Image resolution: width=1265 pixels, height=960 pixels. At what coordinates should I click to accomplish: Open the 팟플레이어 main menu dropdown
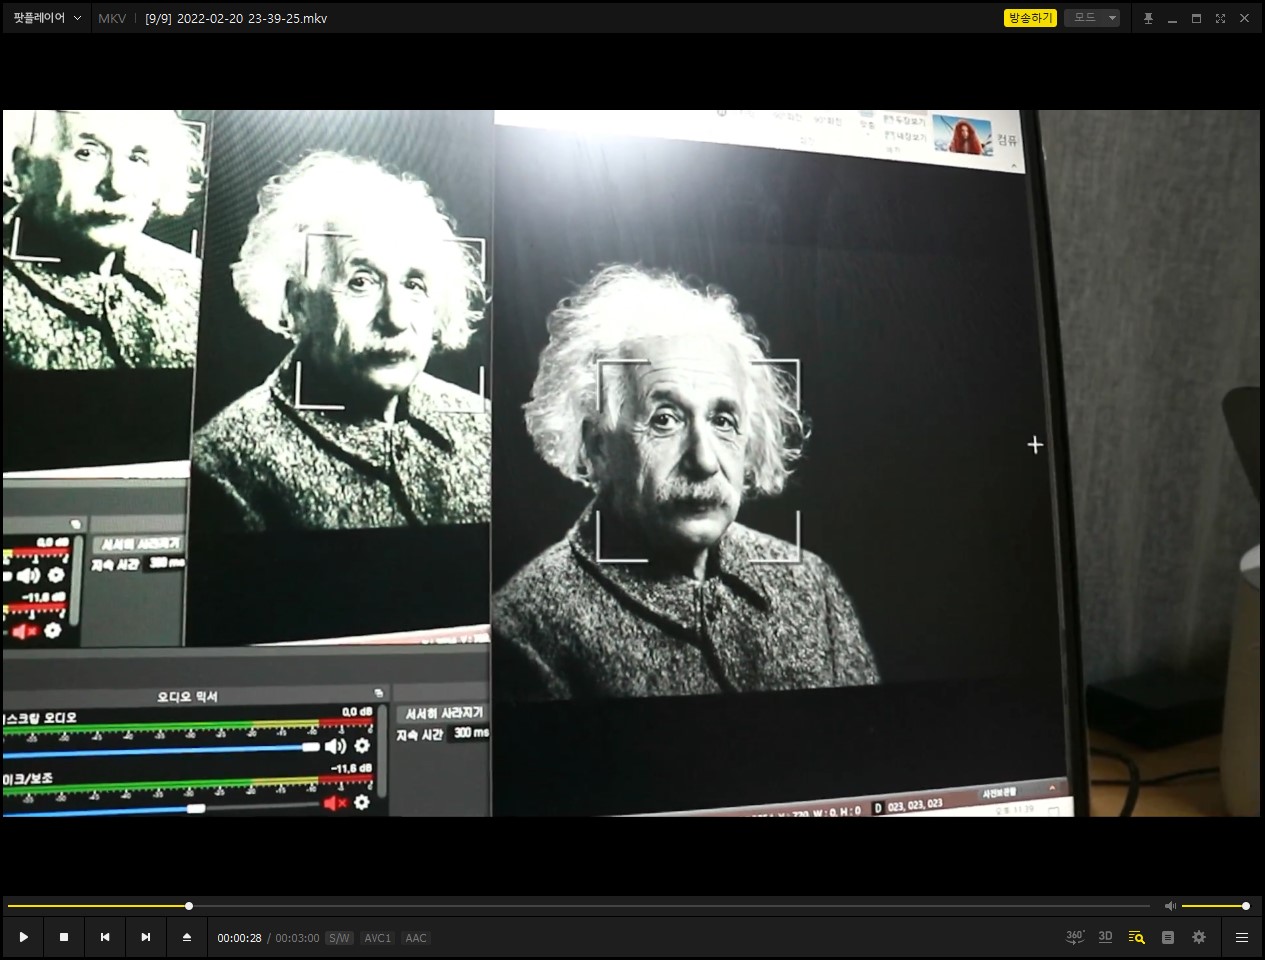click(x=47, y=18)
